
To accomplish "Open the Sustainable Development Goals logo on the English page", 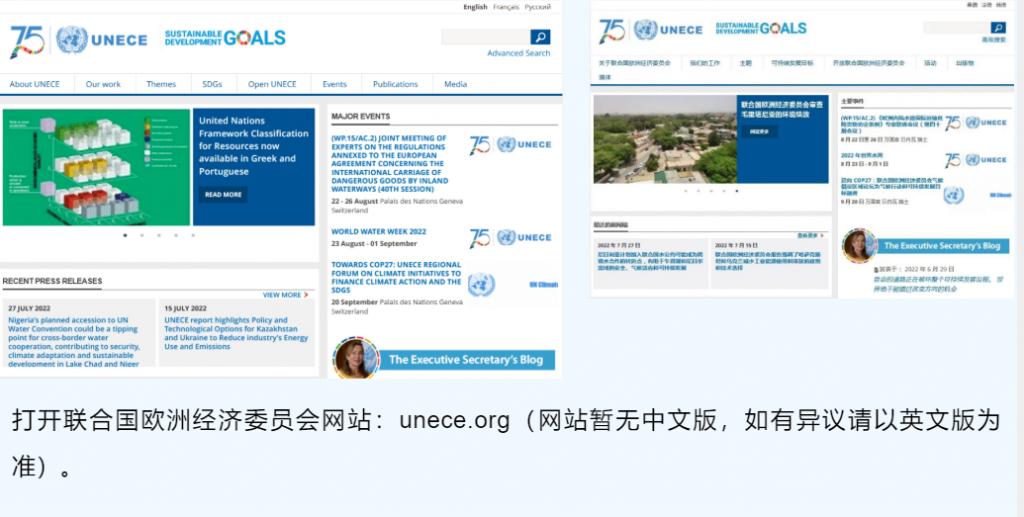I will point(225,38).
